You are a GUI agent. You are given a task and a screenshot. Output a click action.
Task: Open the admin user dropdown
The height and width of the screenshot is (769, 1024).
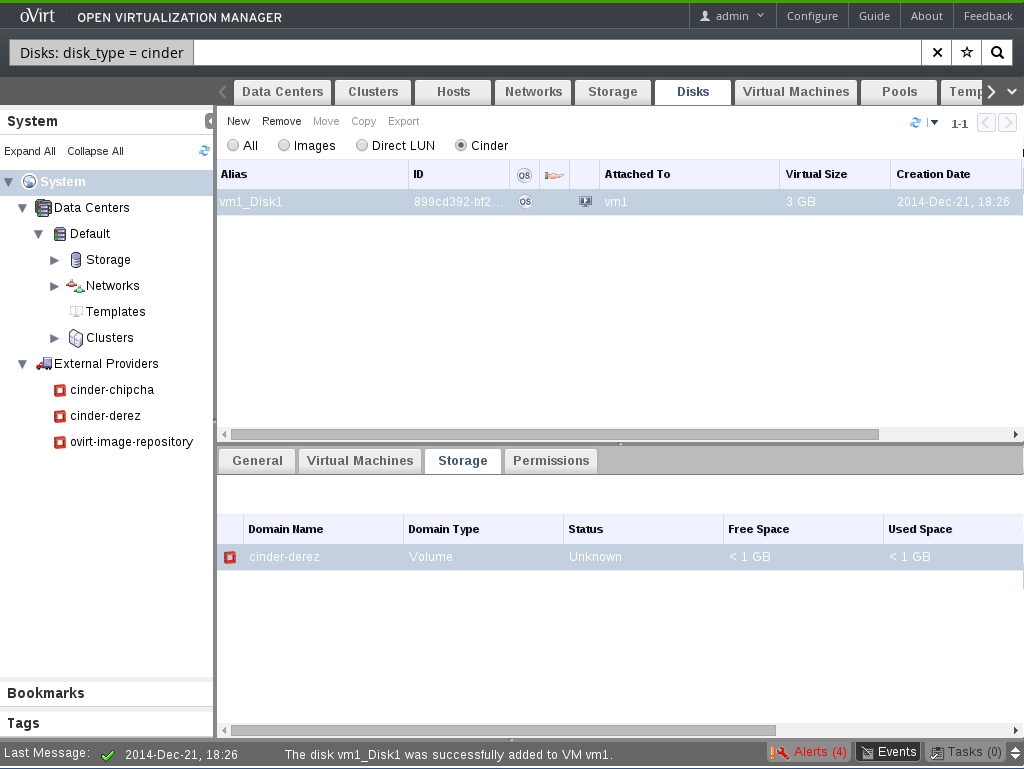732,16
